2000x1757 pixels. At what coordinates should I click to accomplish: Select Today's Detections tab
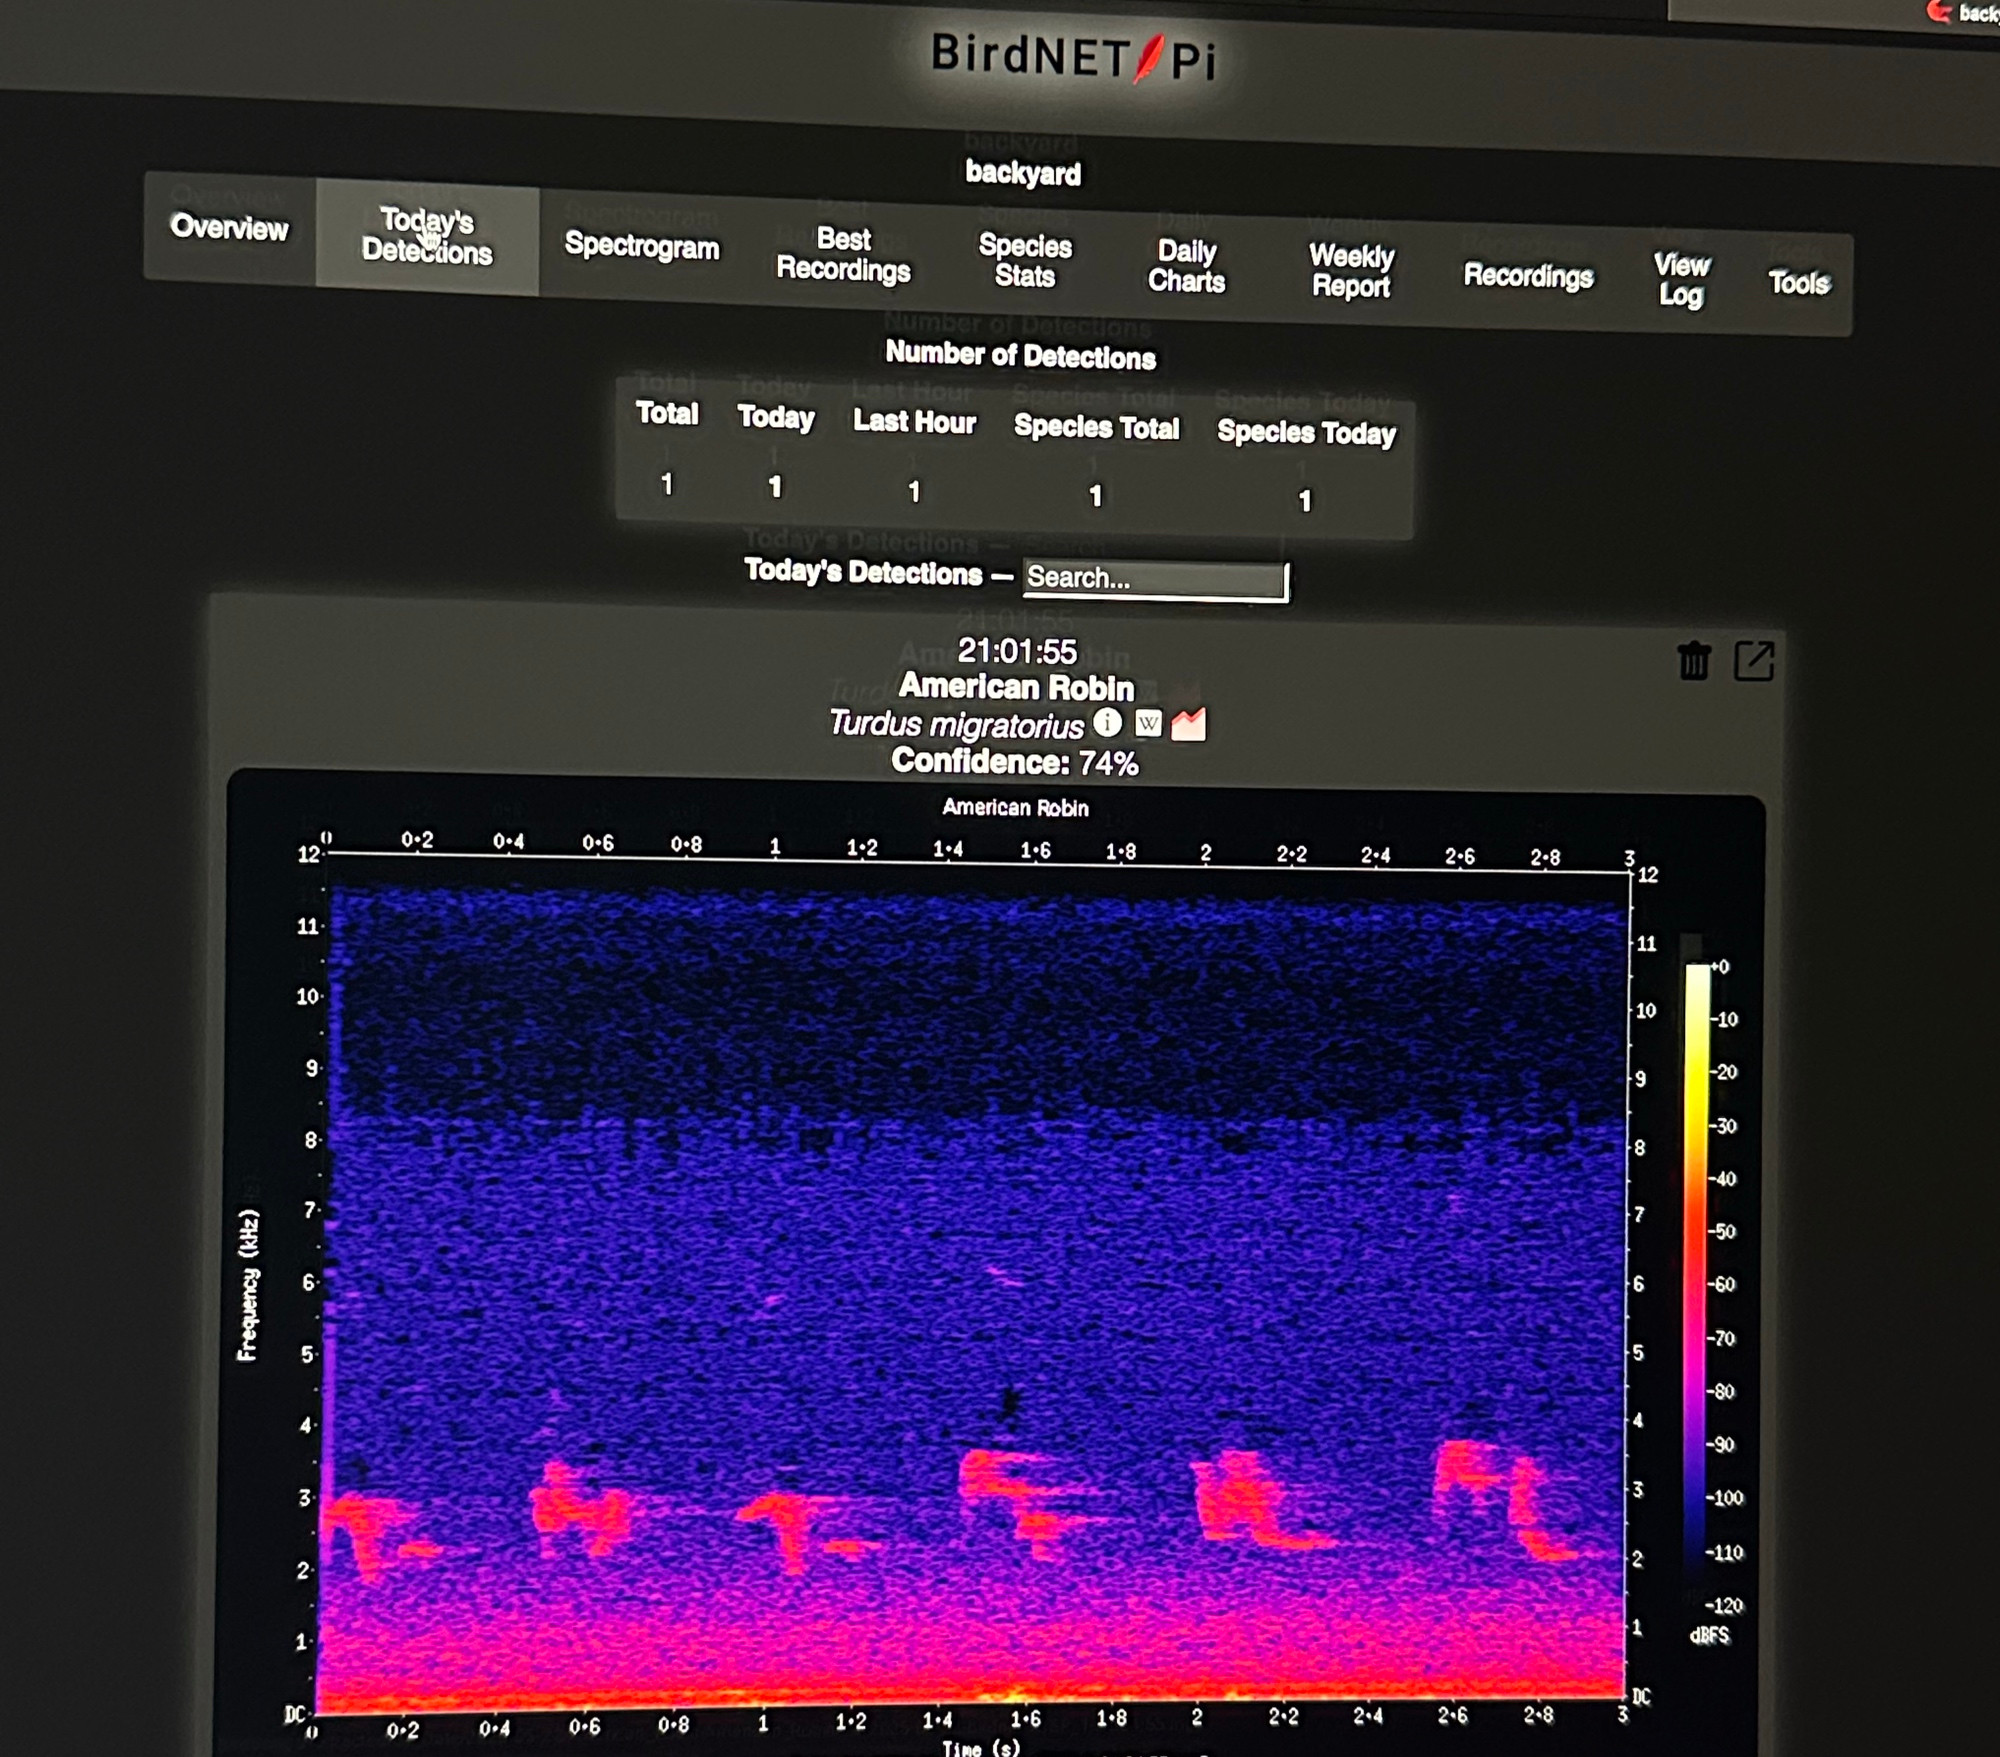[x=427, y=236]
